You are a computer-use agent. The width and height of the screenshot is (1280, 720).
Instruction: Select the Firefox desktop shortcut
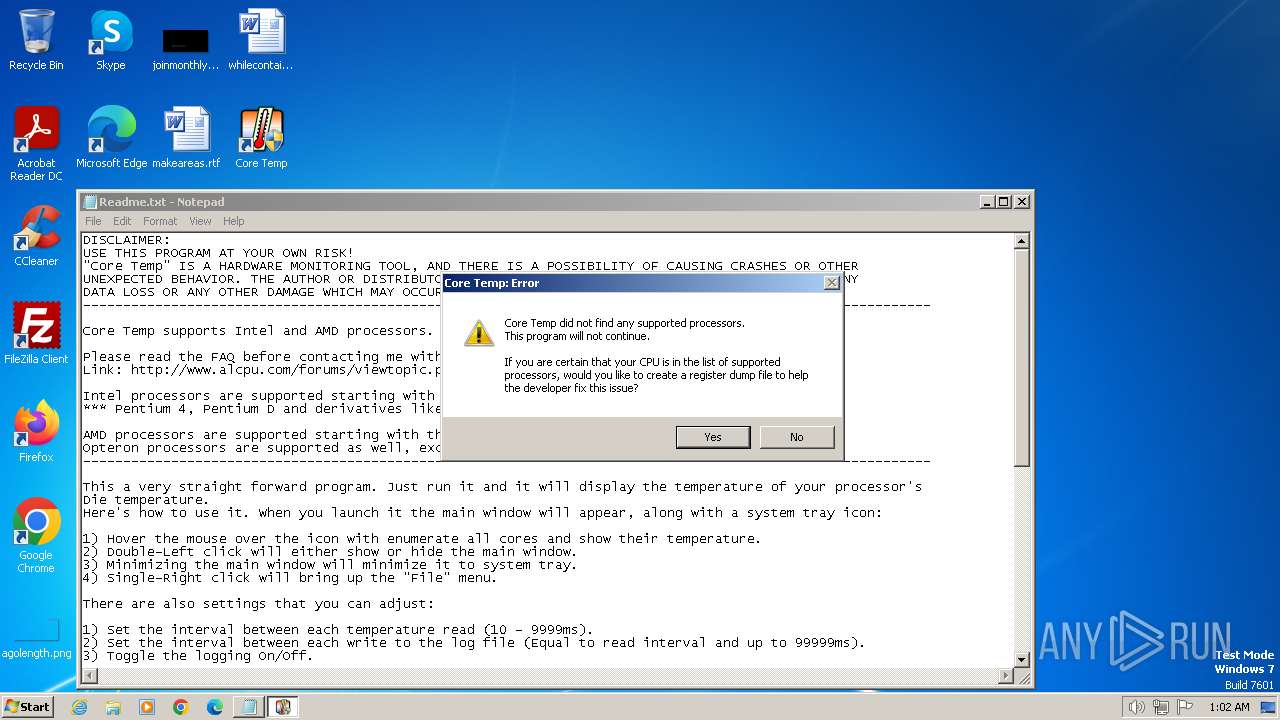(36, 432)
